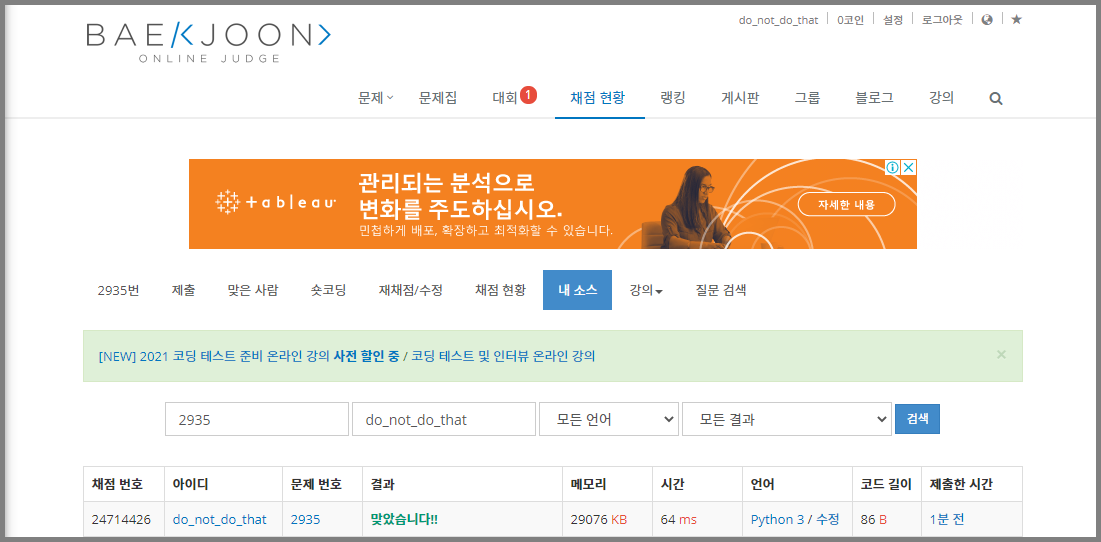Select the 내 소스 tab
Image resolution: width=1101 pixels, height=542 pixels.
(x=577, y=290)
